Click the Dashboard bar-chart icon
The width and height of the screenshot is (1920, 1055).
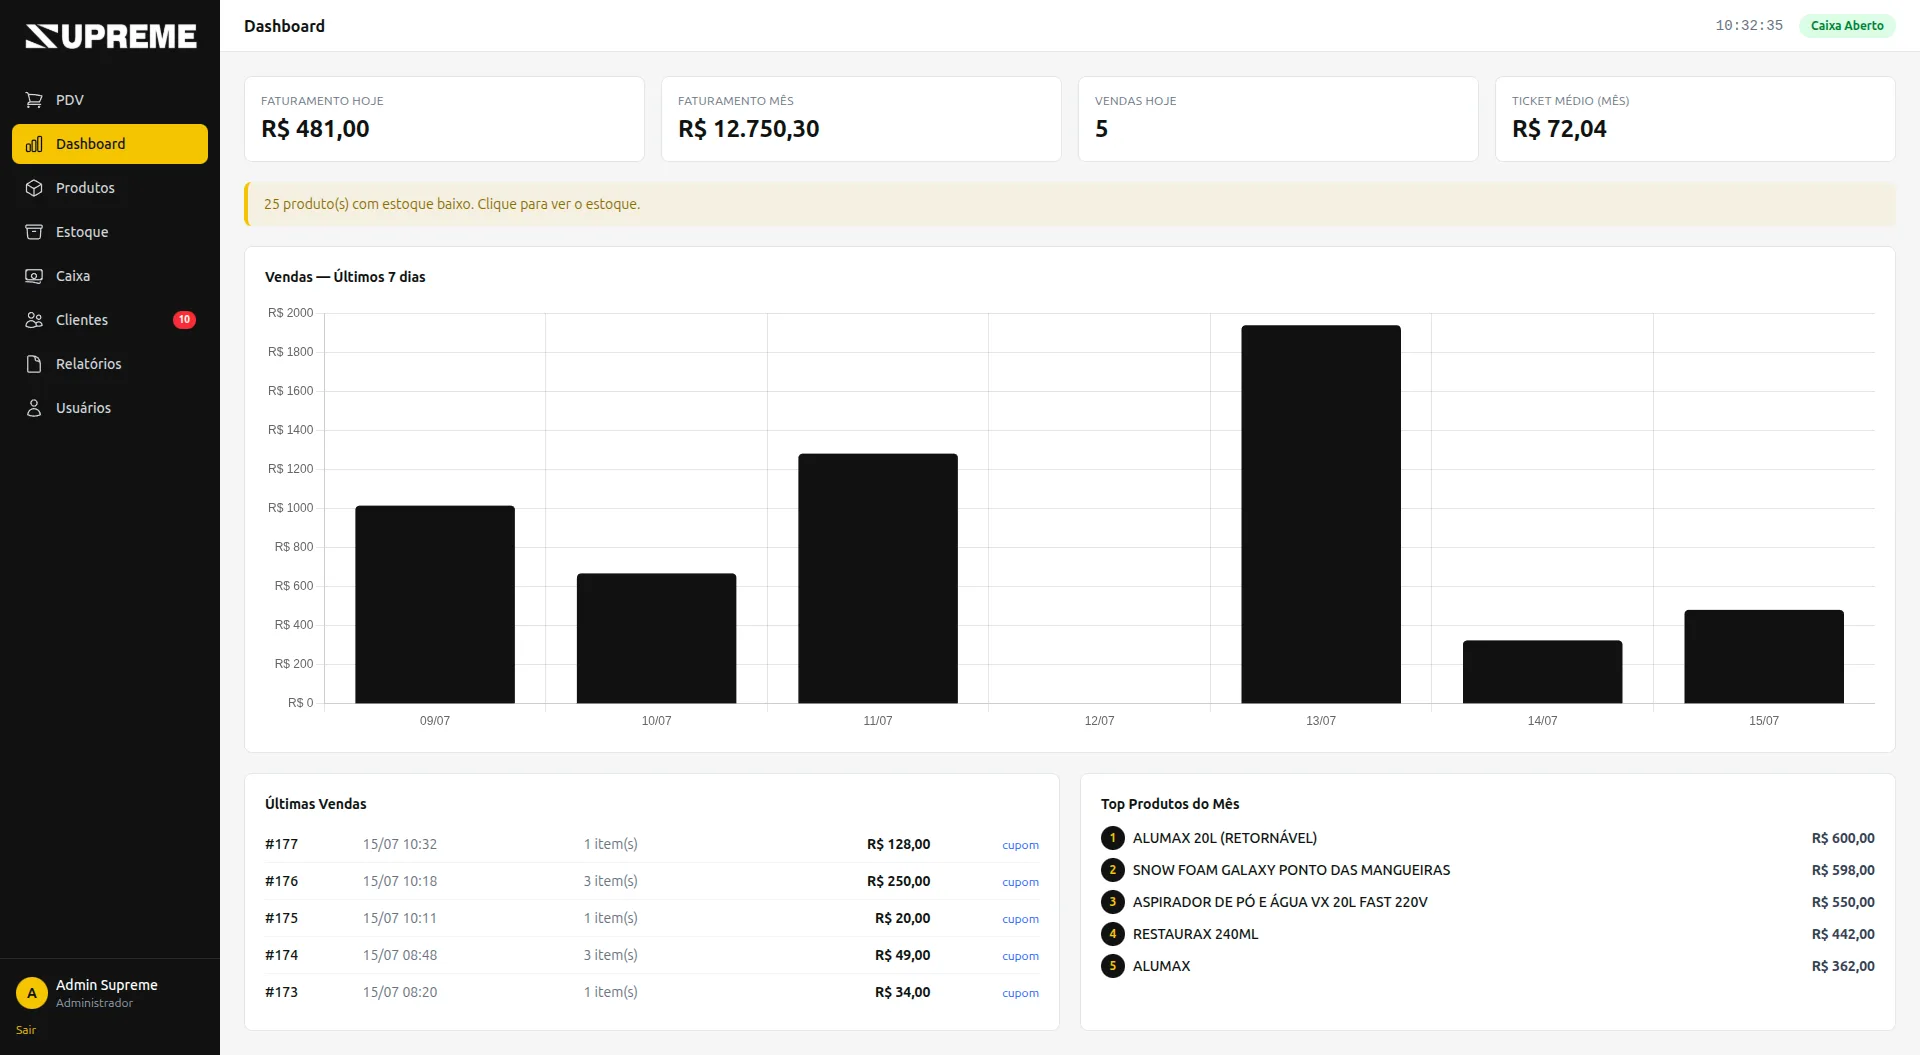click(34, 144)
